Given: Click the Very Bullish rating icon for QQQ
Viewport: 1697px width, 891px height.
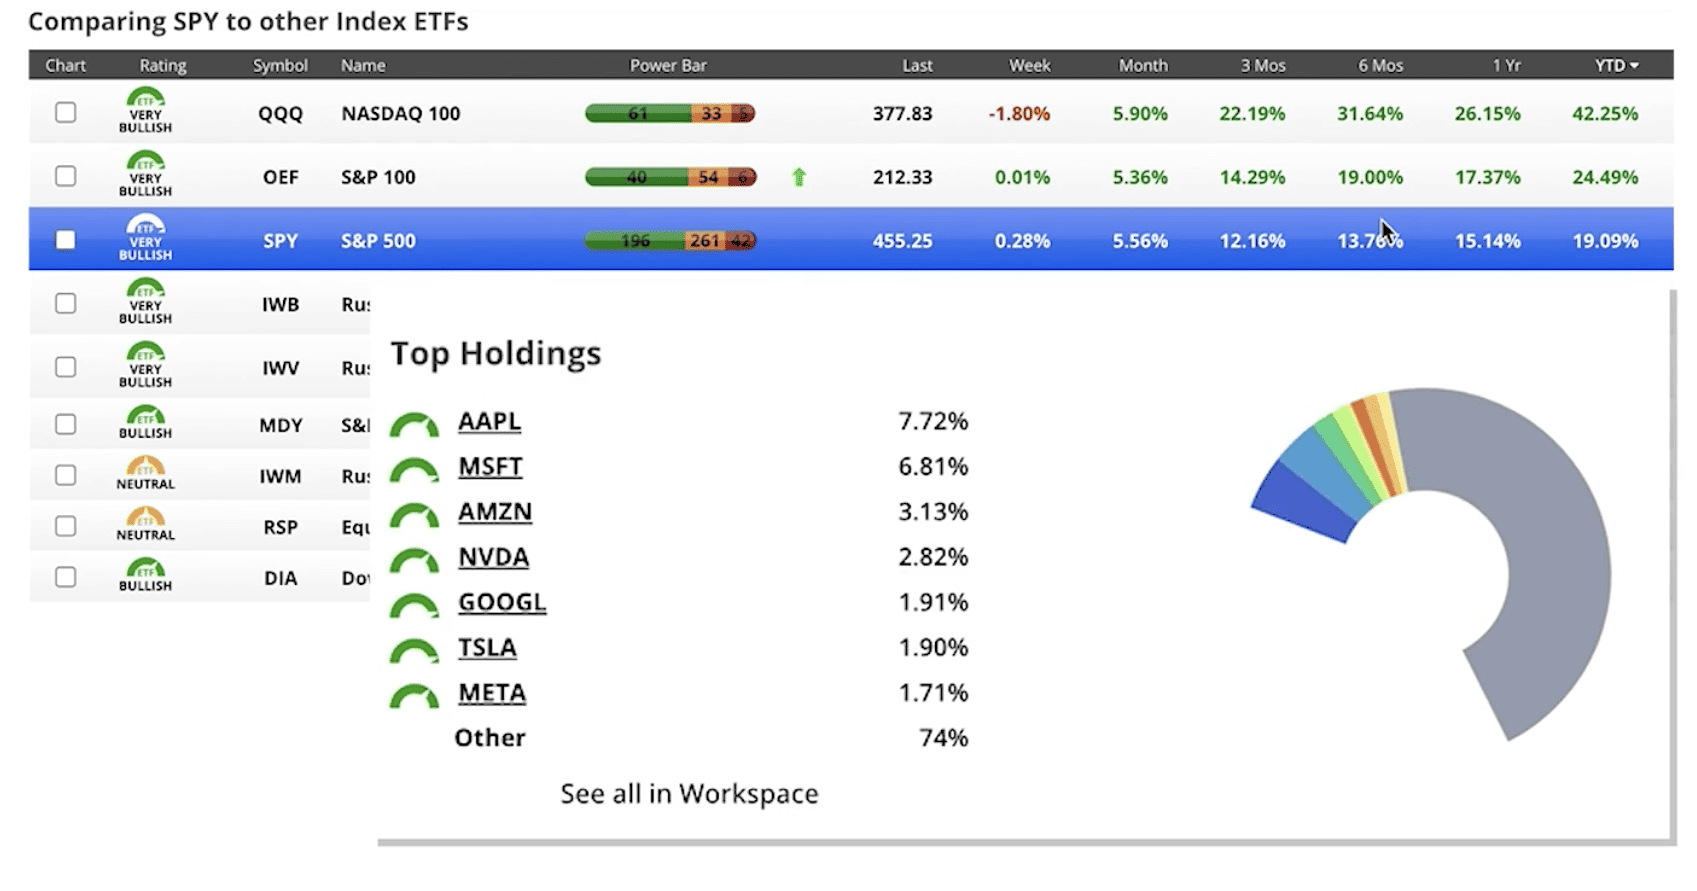Looking at the screenshot, I should click(146, 111).
